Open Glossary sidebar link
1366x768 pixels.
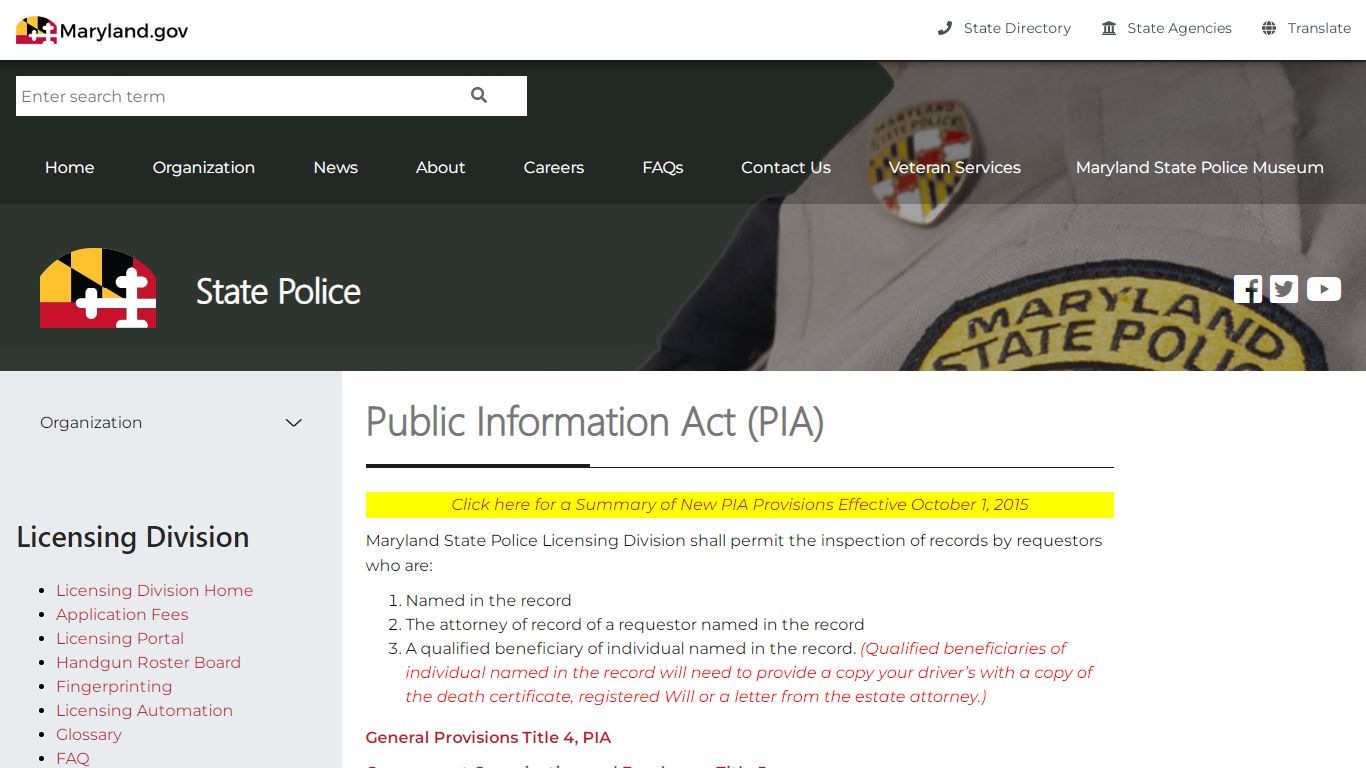coord(89,734)
